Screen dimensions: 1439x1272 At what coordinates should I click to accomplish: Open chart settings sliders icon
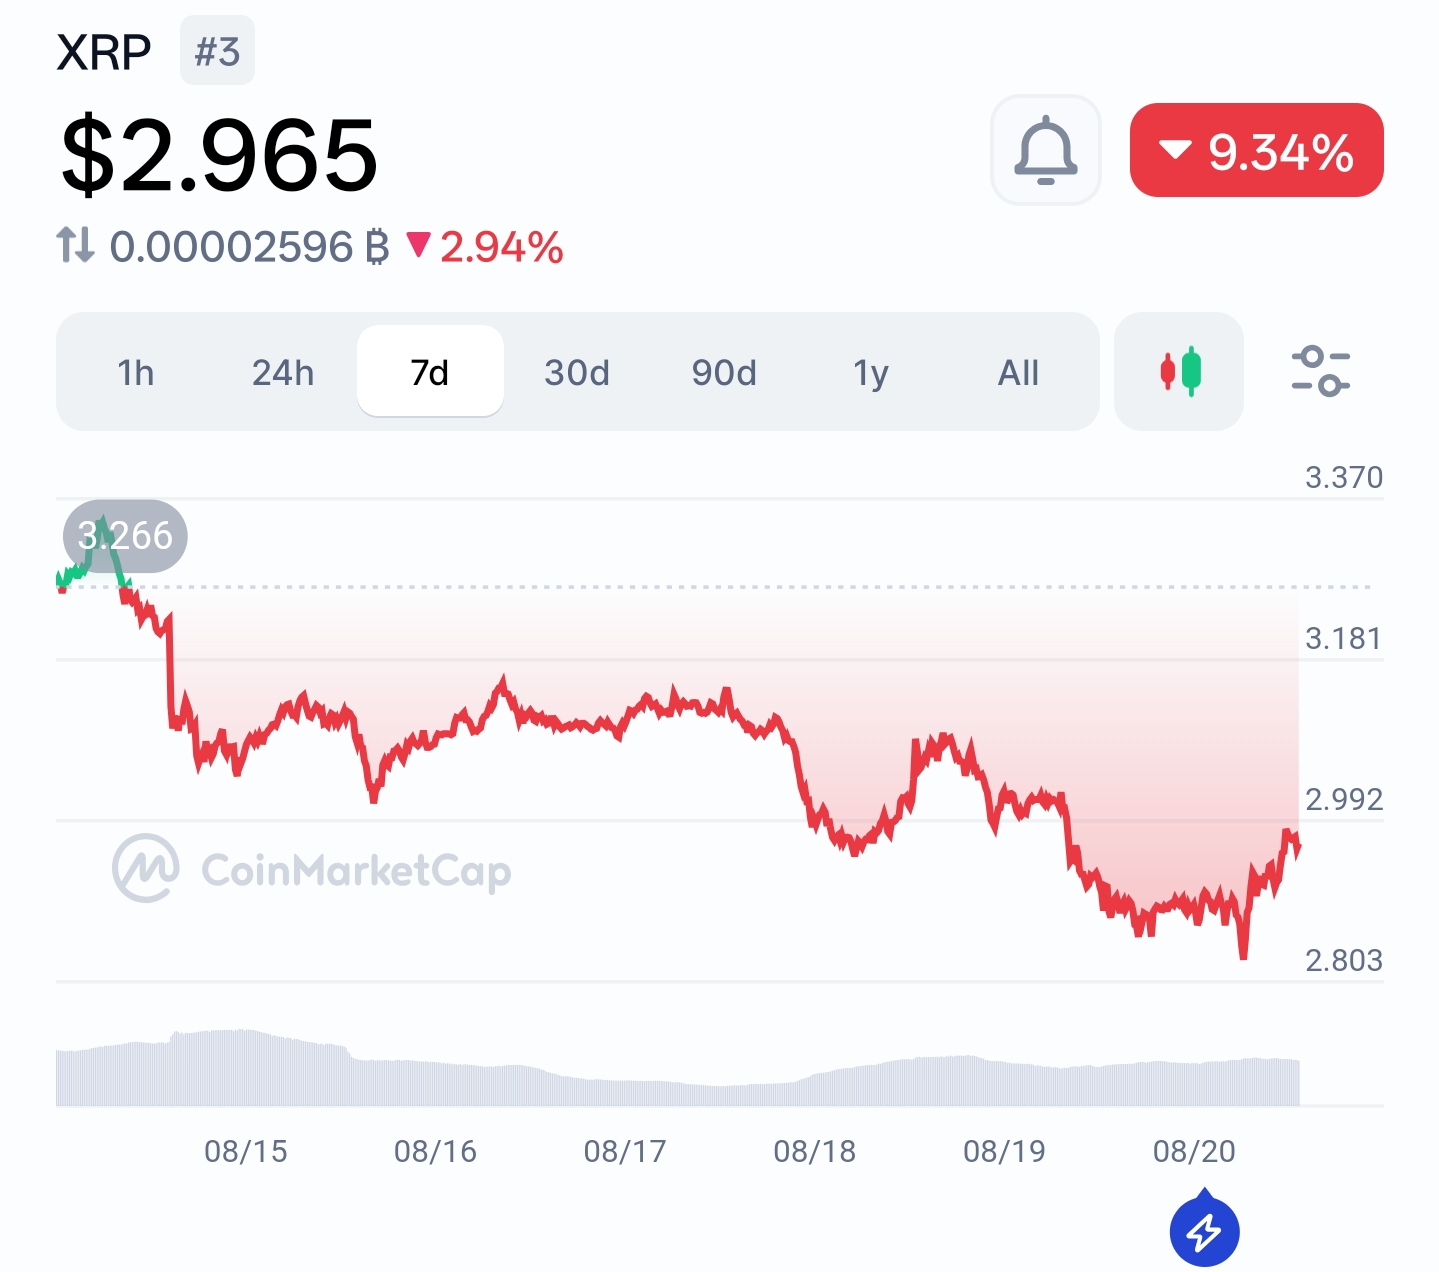(1320, 371)
